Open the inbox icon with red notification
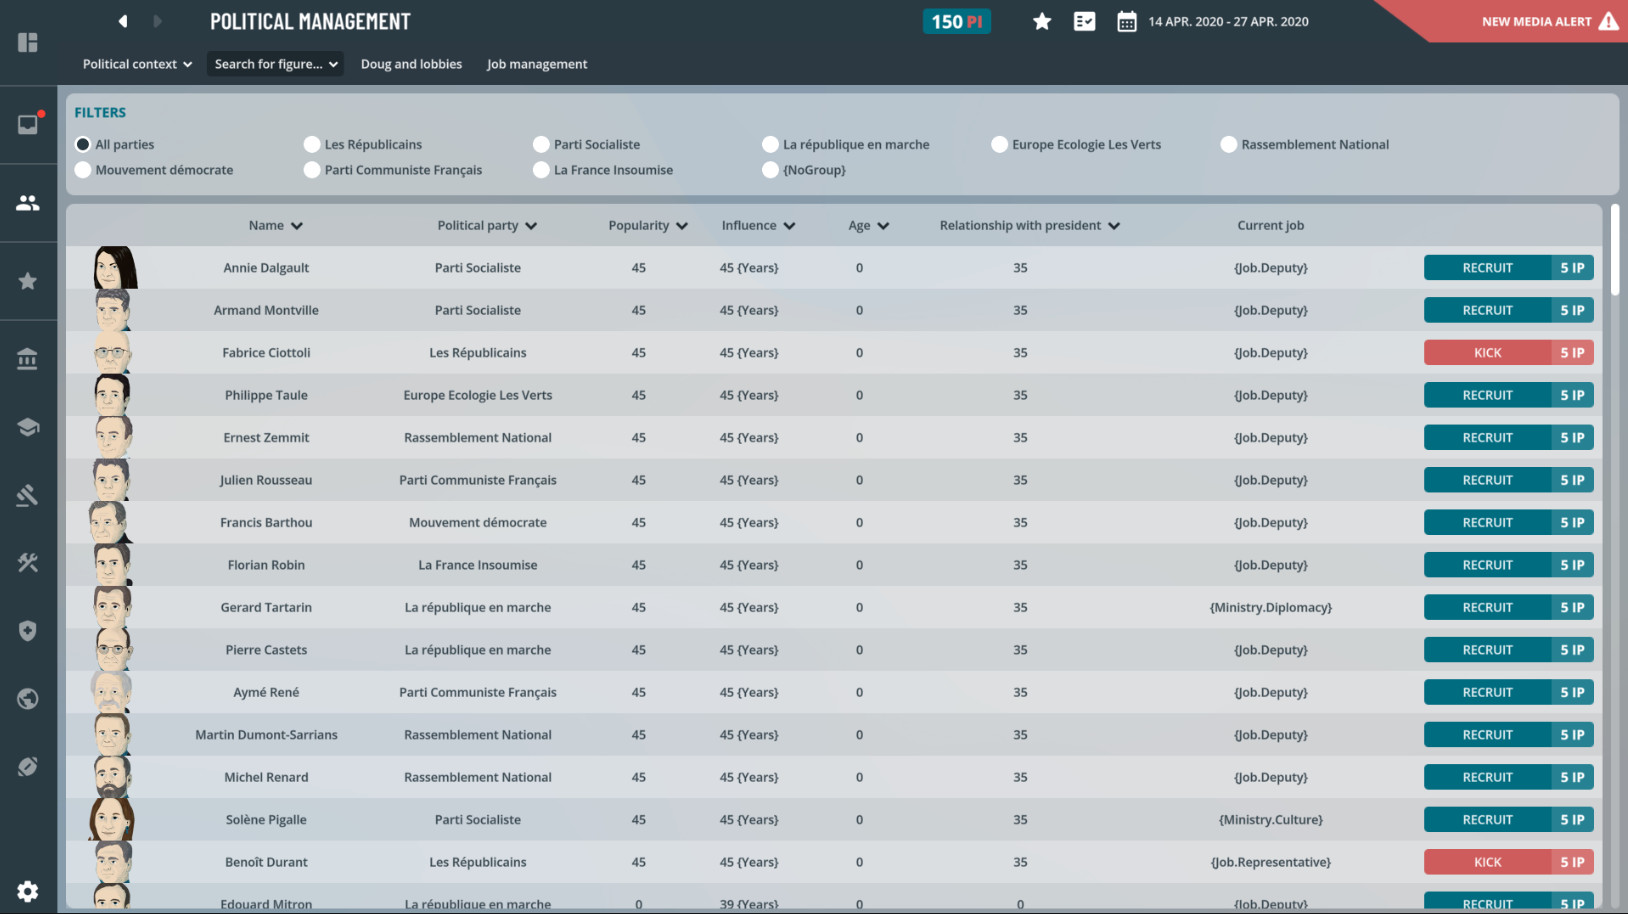 tap(28, 124)
